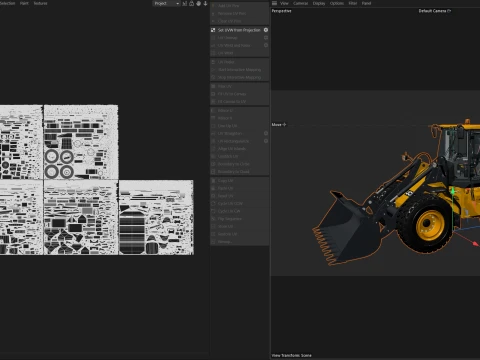Click the Default Camera label
The height and width of the screenshot is (360, 480).
(x=435, y=11)
